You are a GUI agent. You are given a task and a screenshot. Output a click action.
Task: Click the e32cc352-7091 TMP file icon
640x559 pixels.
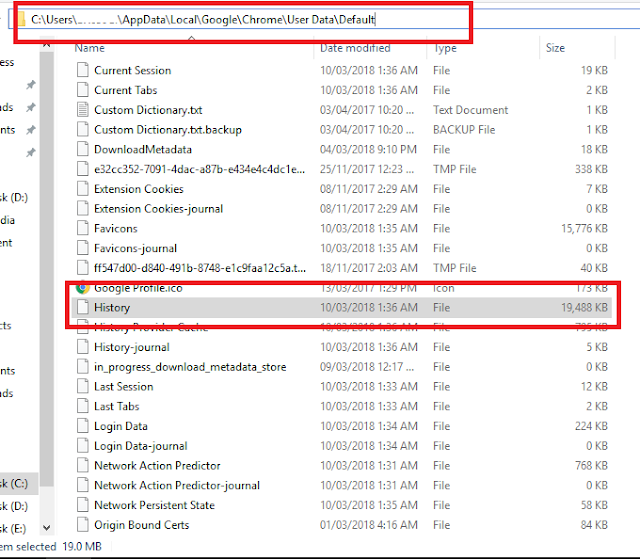83,169
